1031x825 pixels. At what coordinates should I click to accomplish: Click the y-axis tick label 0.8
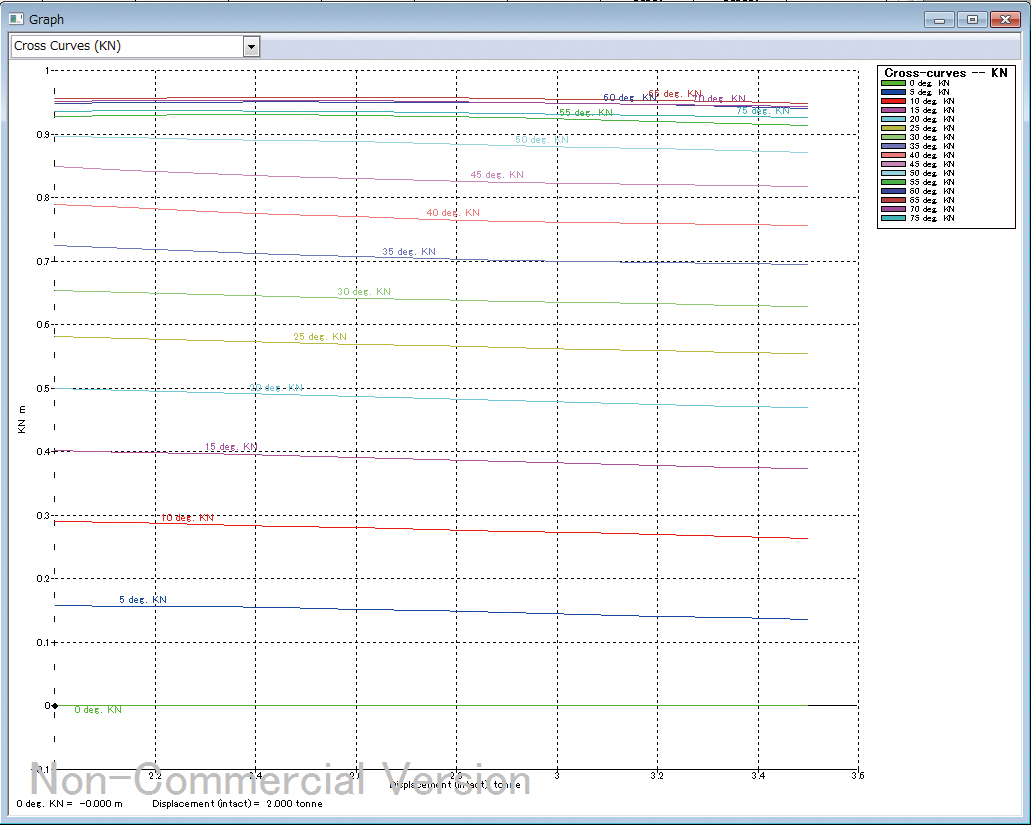pos(43,198)
